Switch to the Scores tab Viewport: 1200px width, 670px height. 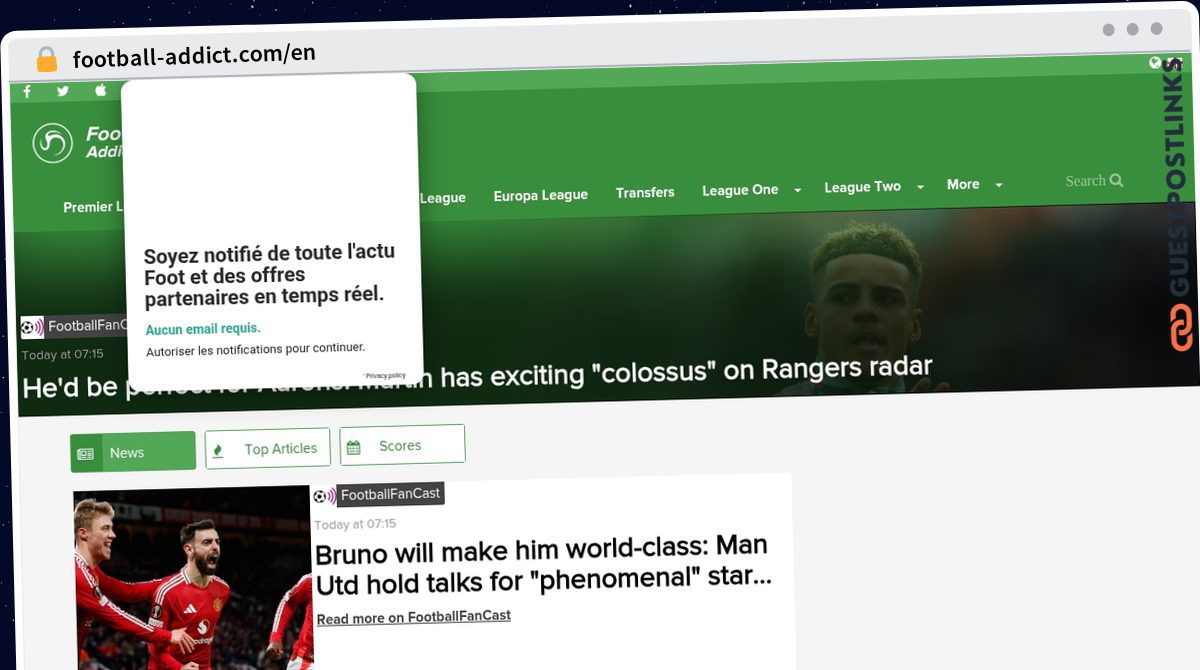402,445
